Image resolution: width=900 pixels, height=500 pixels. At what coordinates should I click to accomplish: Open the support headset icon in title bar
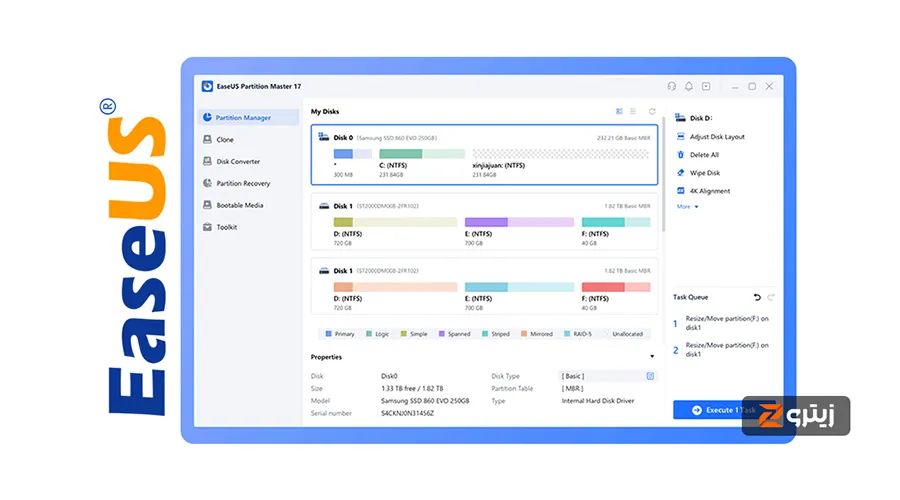click(671, 86)
